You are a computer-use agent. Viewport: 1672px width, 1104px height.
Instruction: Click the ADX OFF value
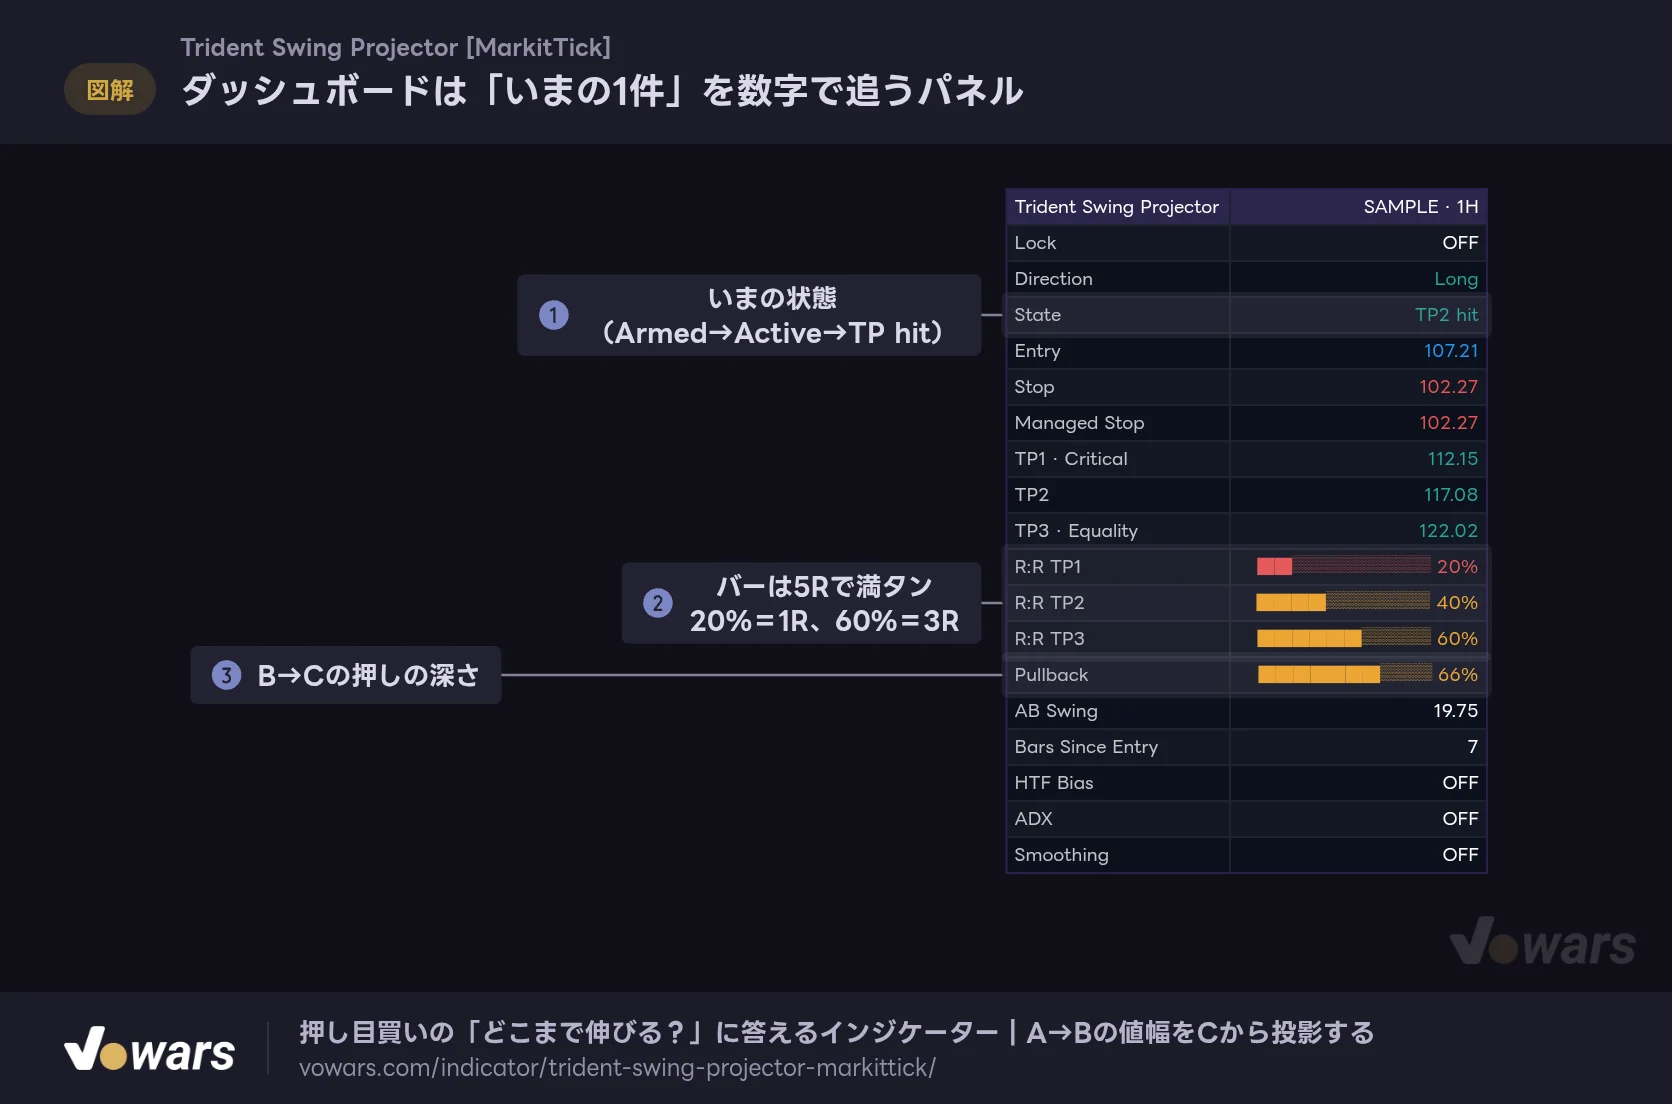pos(1460,819)
